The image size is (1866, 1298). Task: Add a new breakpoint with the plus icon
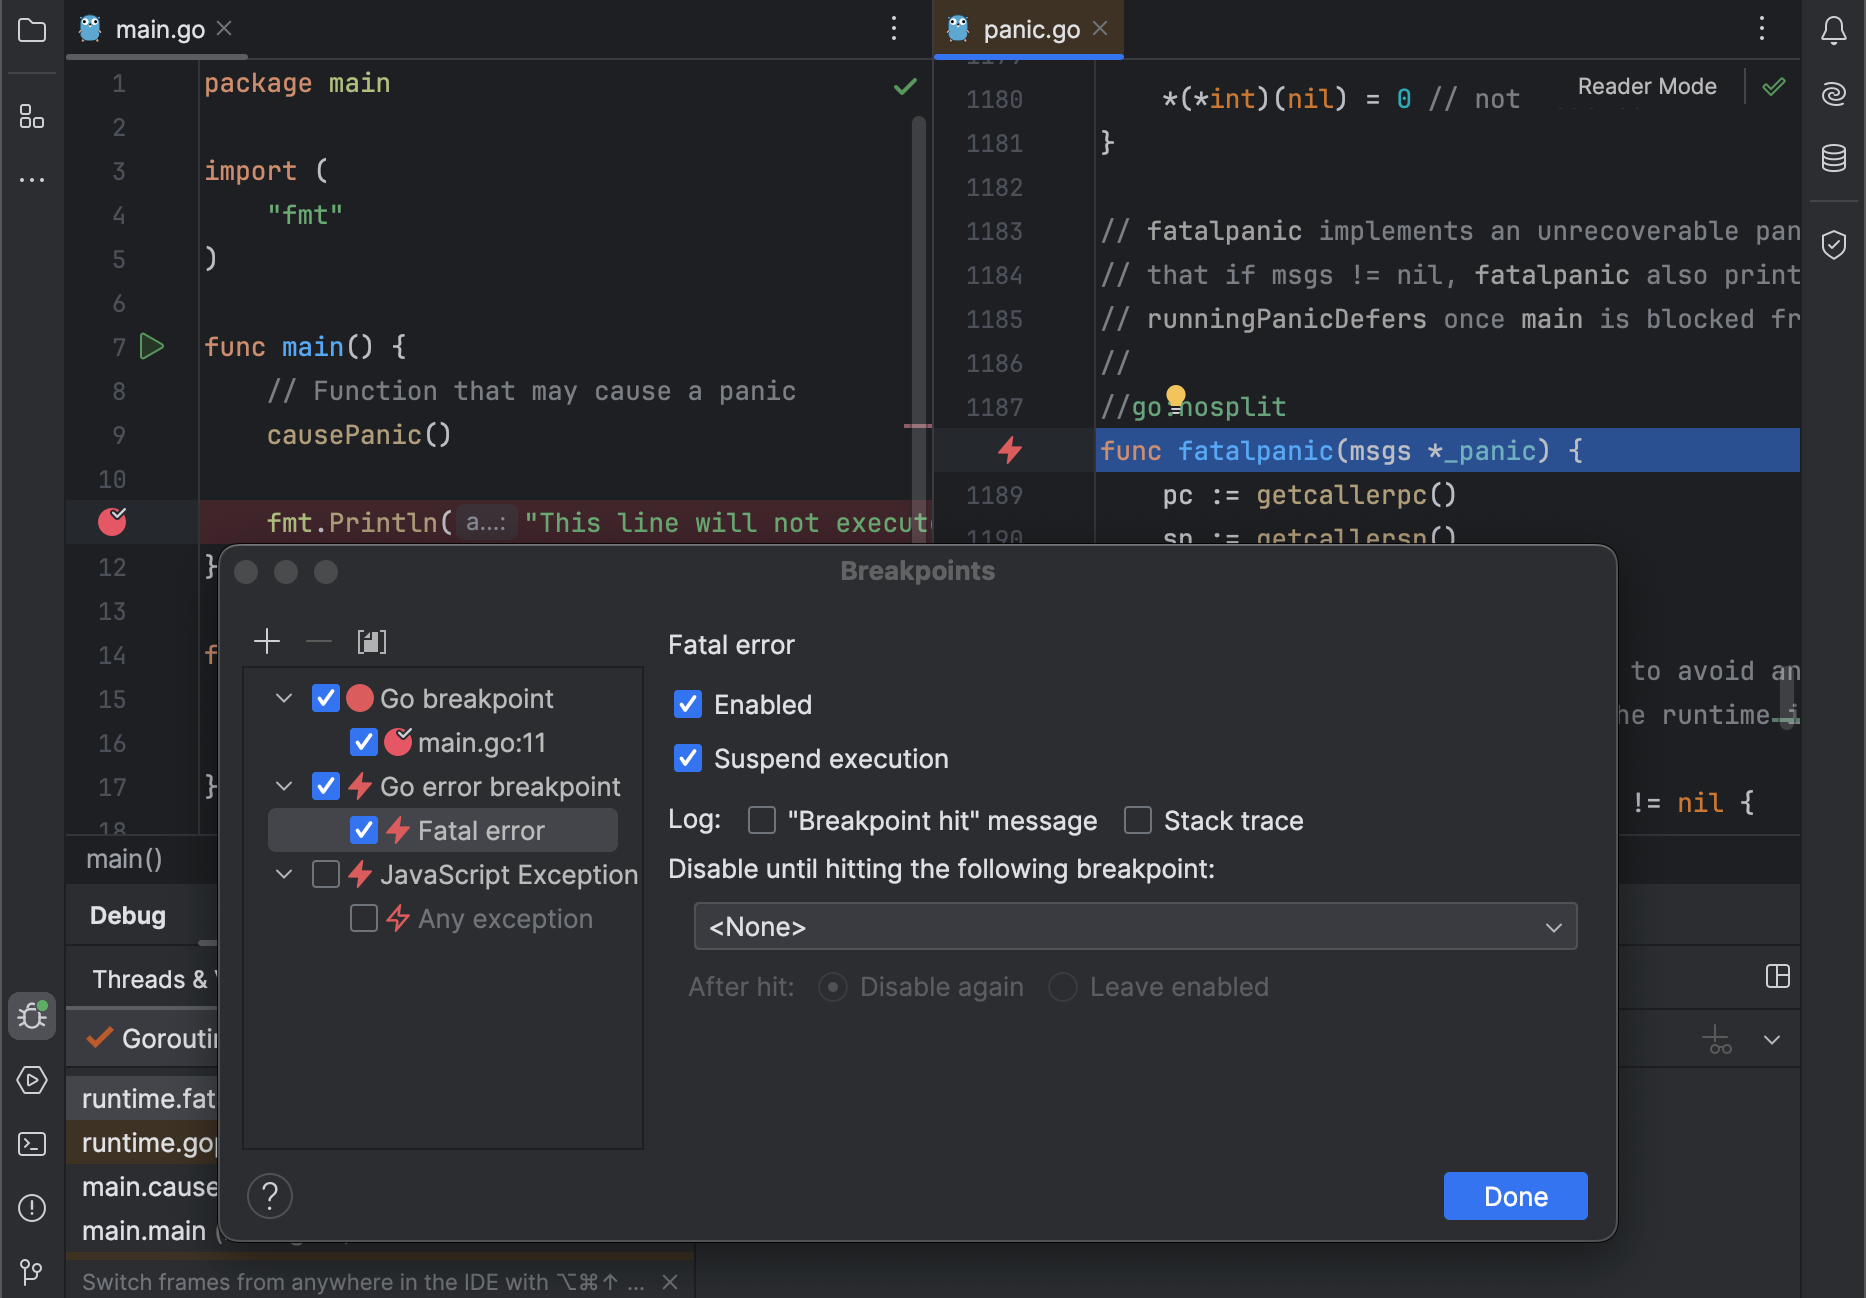pyautogui.click(x=267, y=641)
